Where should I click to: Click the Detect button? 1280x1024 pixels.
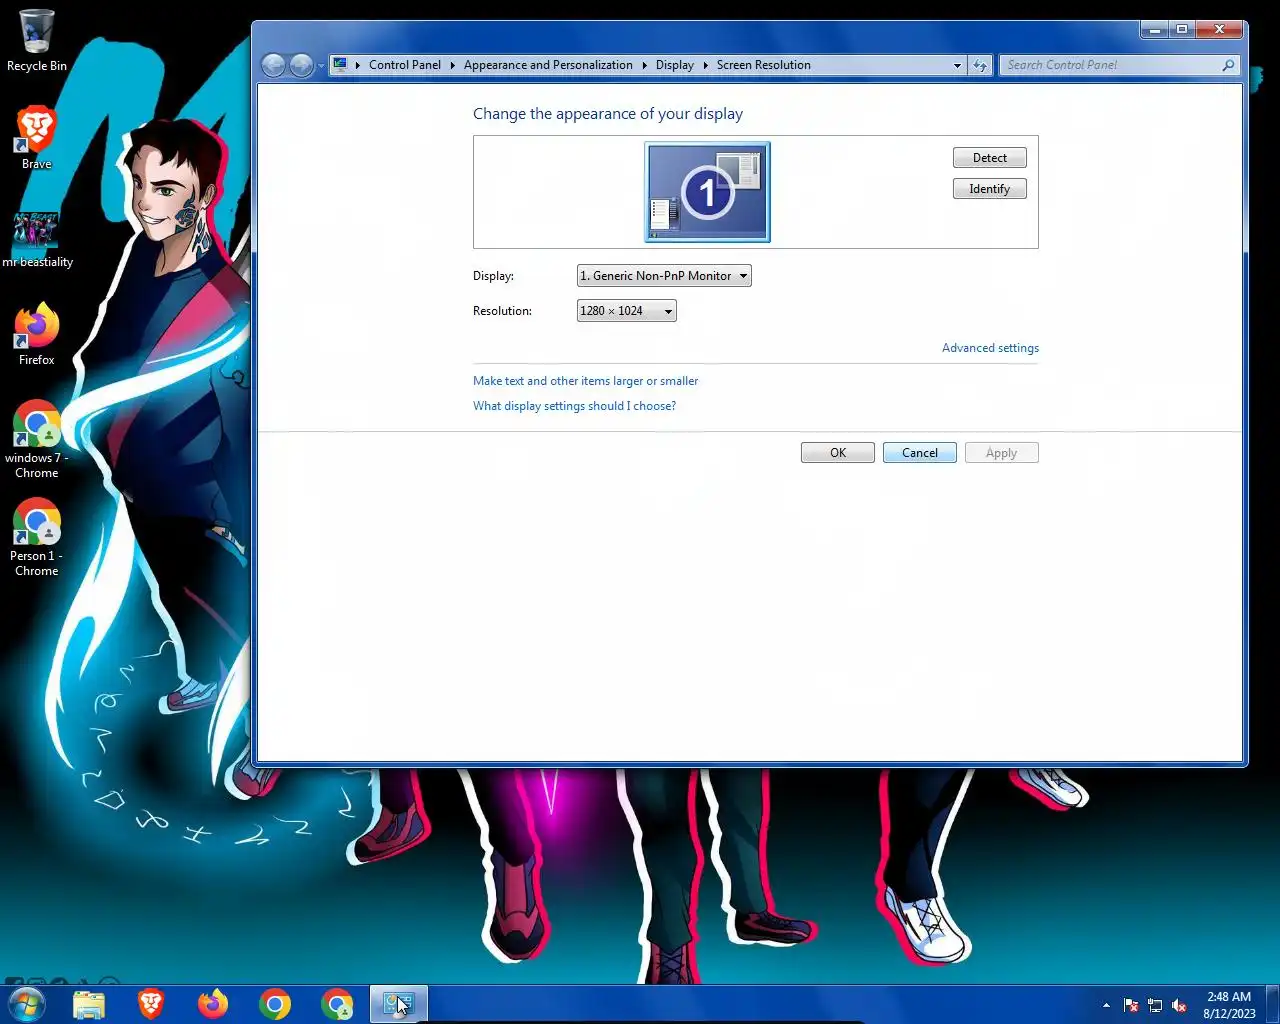(x=989, y=158)
